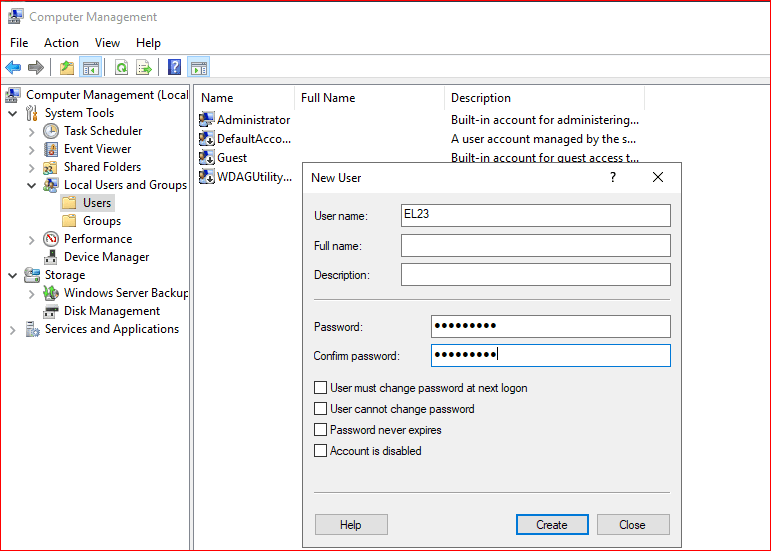This screenshot has width=771, height=551.
Task: Click the blue Back arrow in toolbar
Action: pyautogui.click(x=13, y=68)
